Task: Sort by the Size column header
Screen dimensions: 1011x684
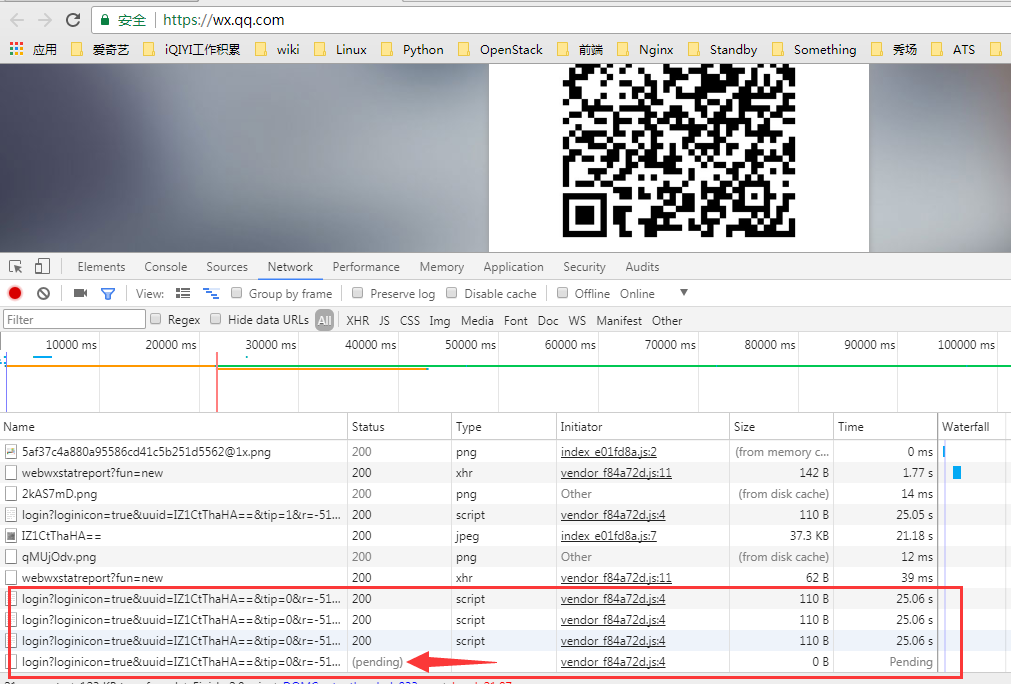Action: tap(781, 427)
